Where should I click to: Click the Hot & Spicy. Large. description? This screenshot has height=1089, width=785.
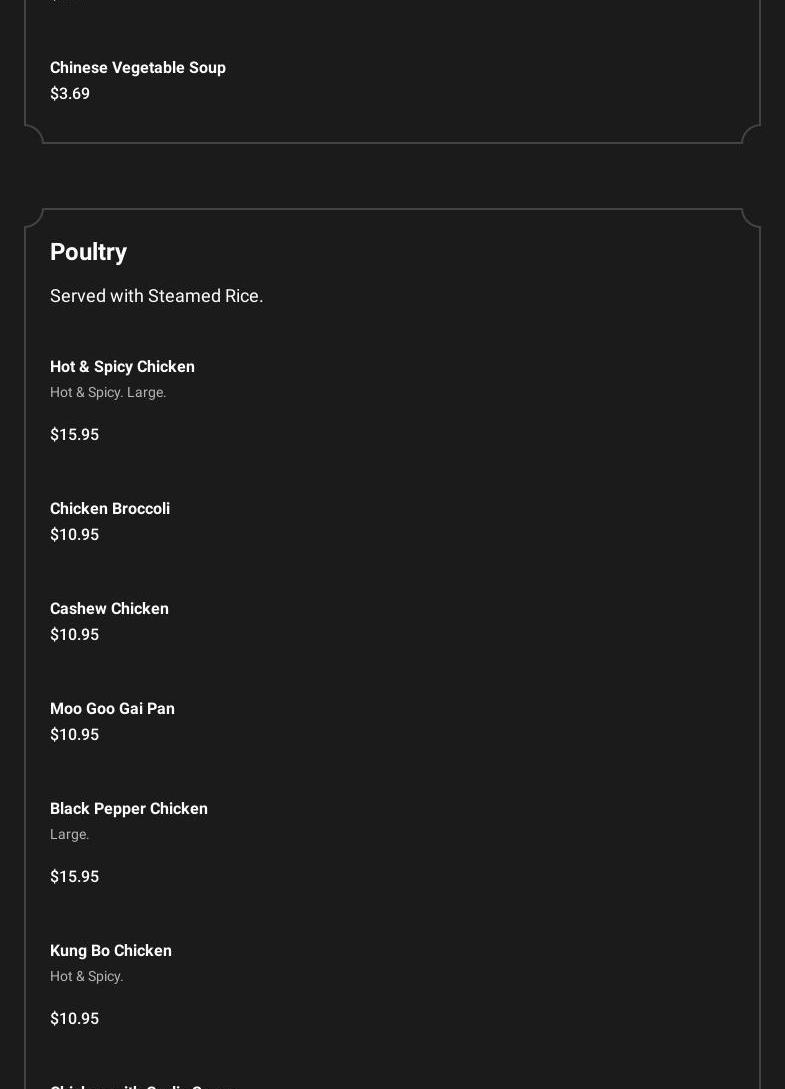pyautogui.click(x=108, y=392)
